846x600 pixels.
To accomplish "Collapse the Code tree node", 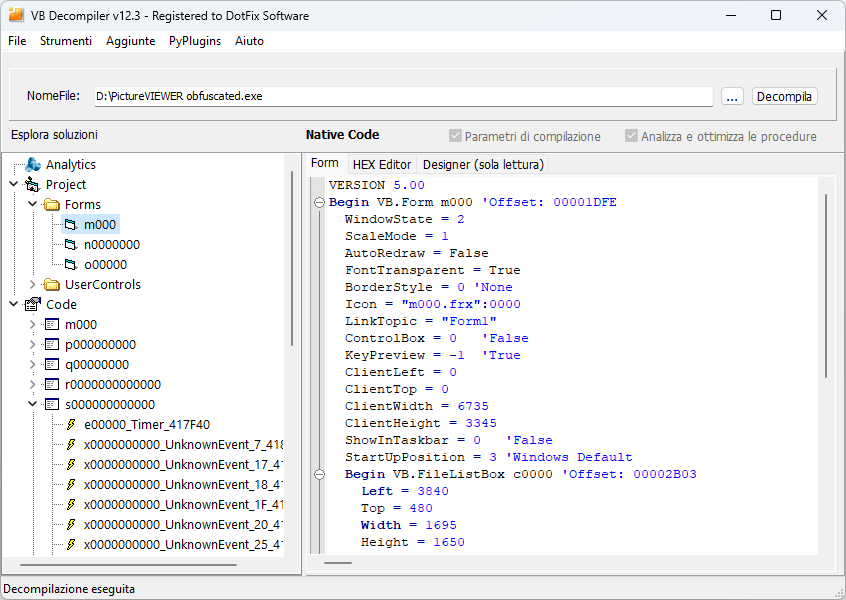I will click(13, 304).
